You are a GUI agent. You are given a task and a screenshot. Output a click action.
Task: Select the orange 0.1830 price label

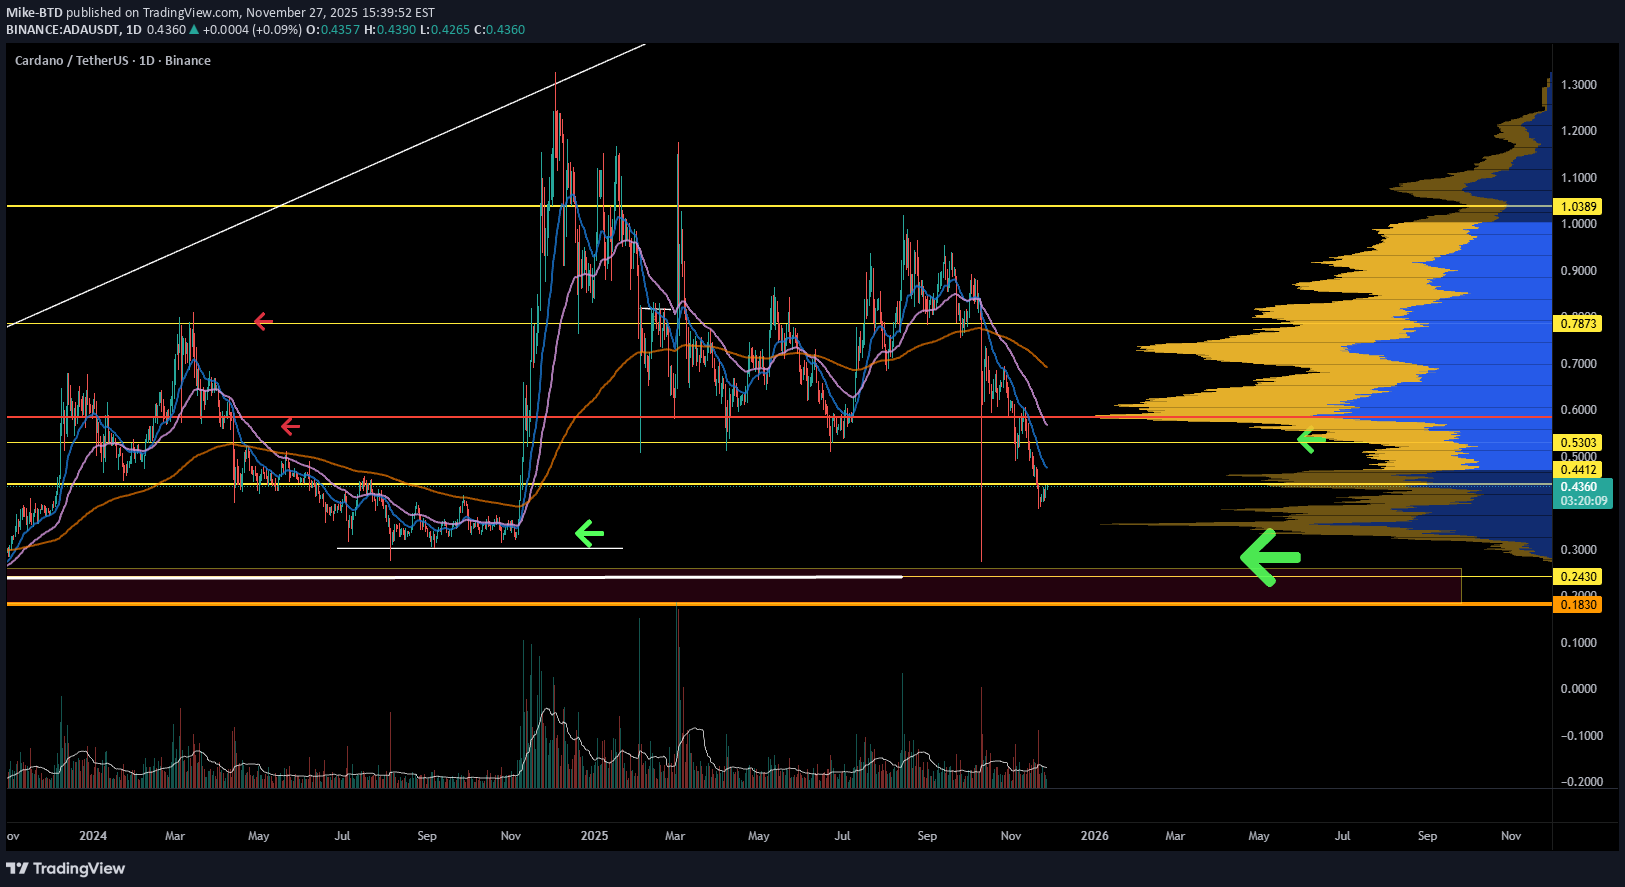(1578, 604)
